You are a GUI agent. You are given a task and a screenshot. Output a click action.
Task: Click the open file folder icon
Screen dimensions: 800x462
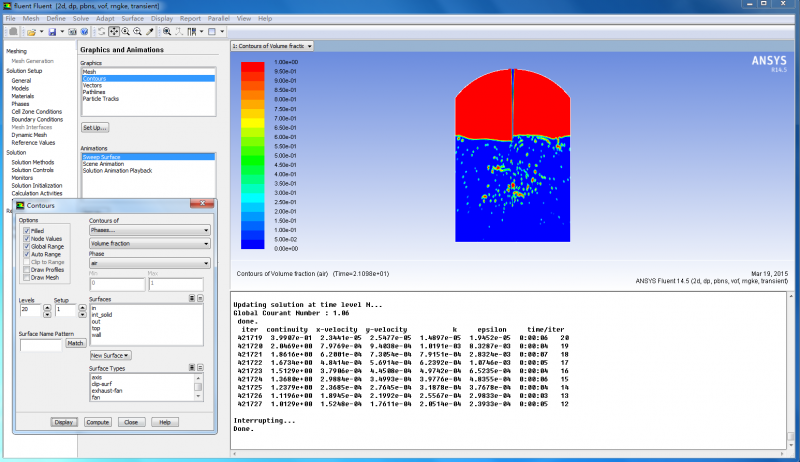32,32
